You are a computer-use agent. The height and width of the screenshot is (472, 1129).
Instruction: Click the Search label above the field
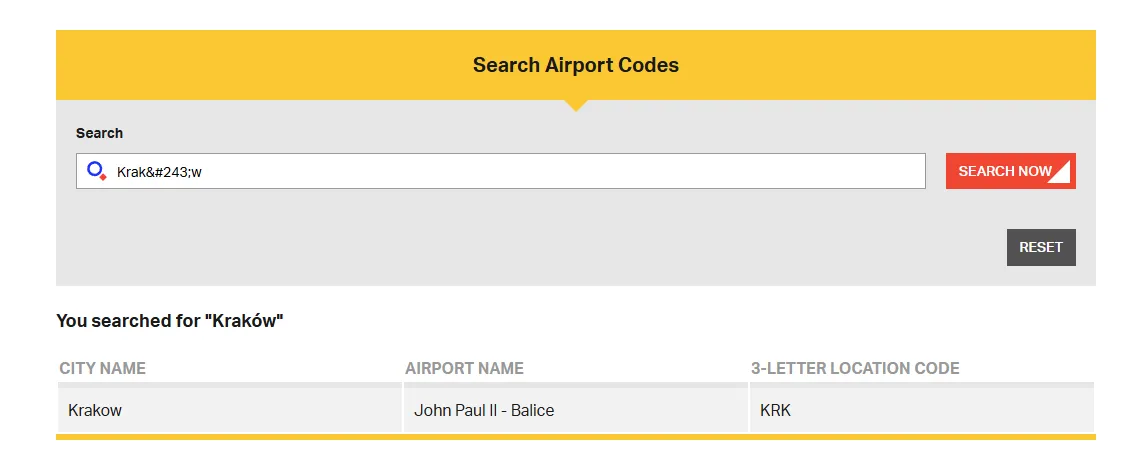click(x=99, y=133)
